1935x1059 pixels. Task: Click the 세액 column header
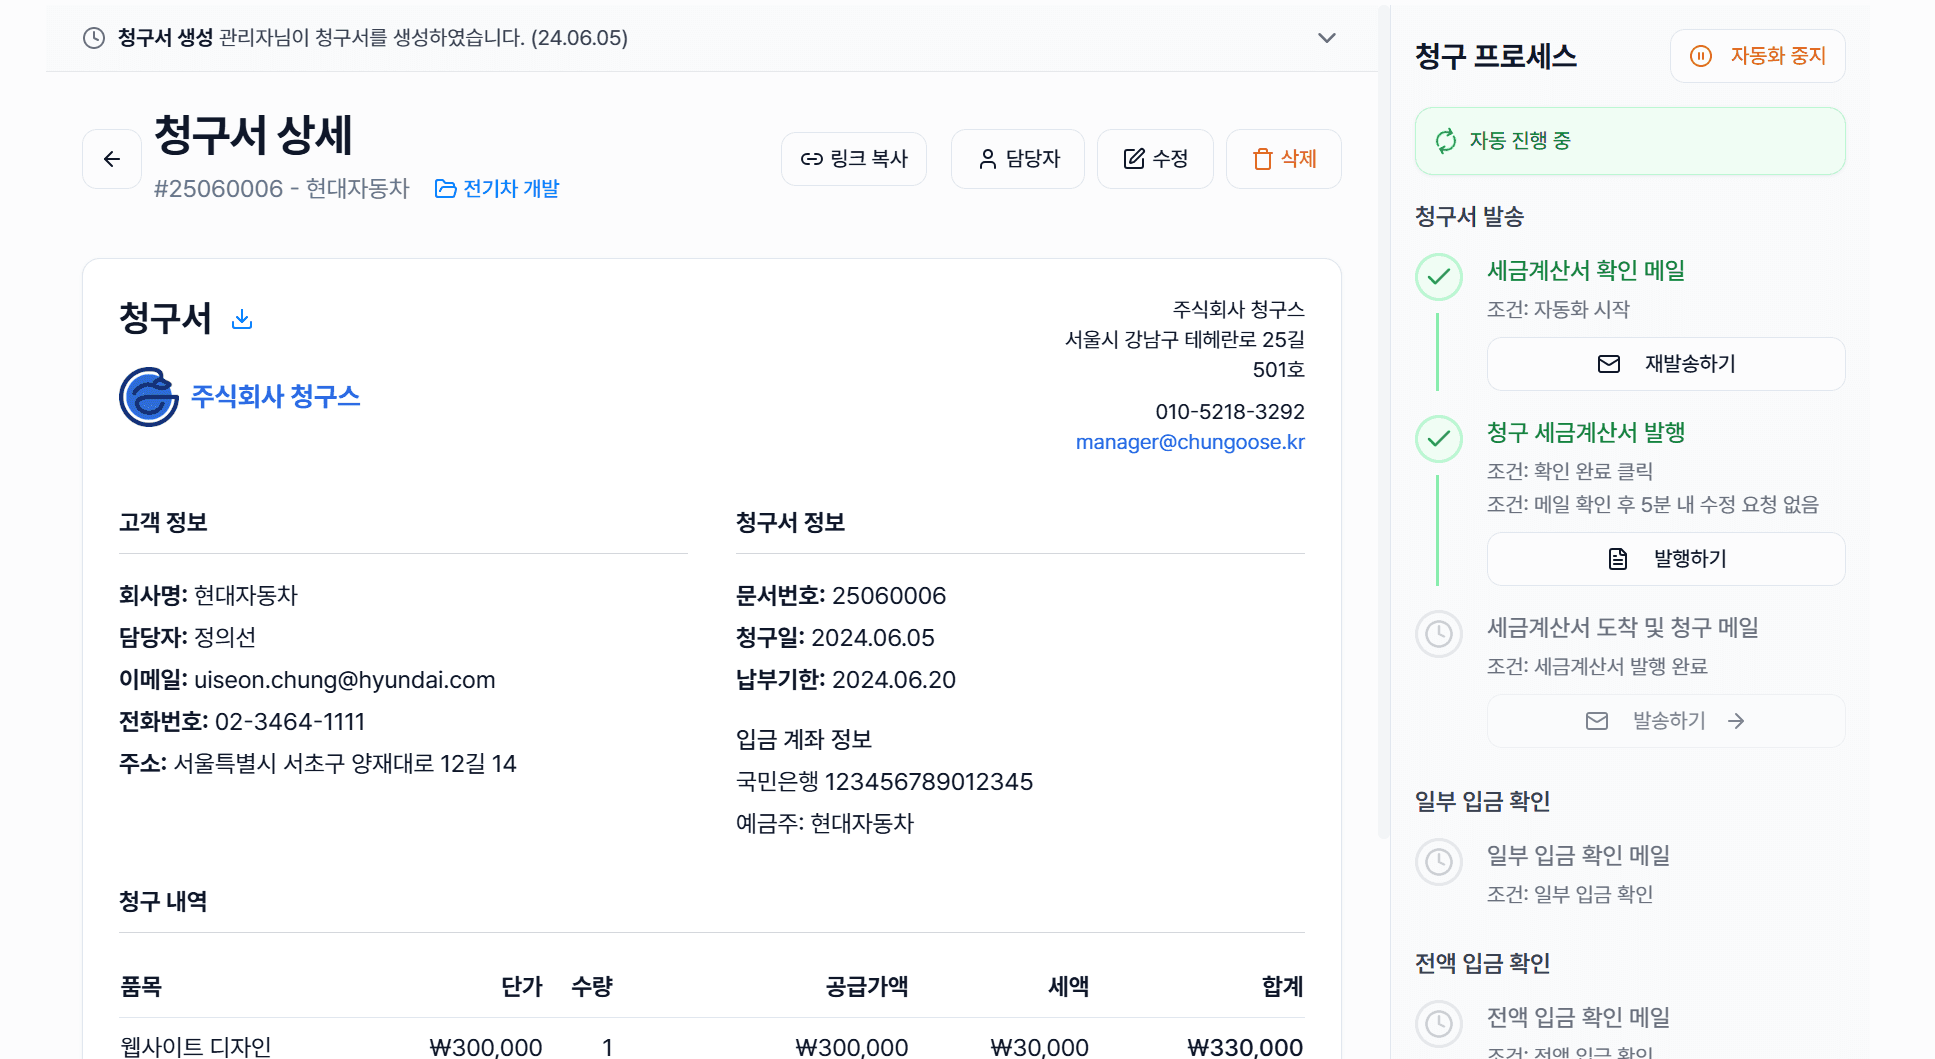(1069, 987)
